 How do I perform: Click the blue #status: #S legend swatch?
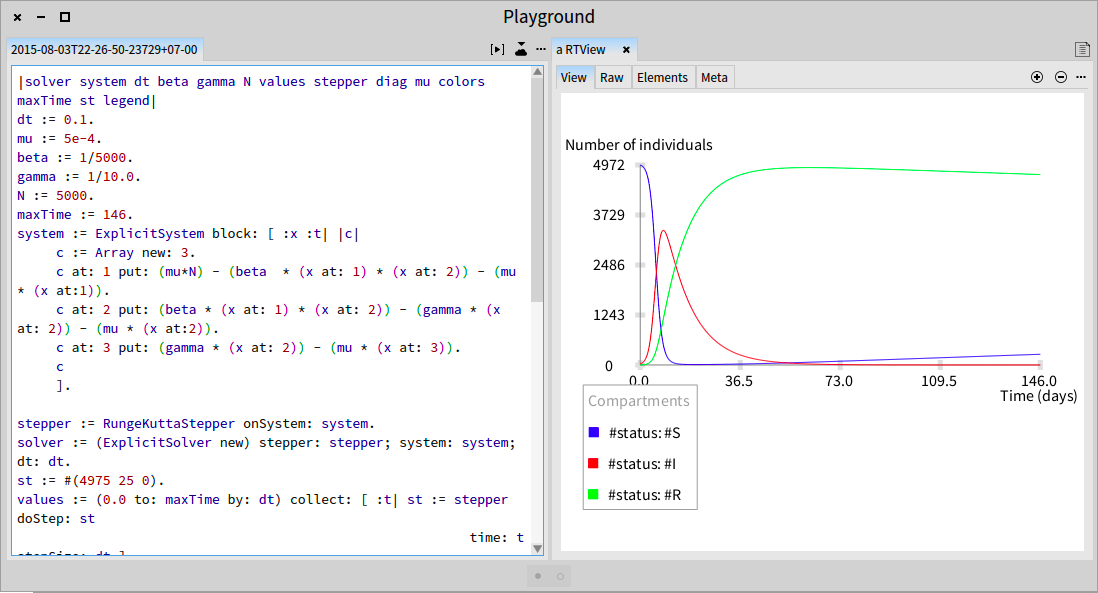pyautogui.click(x=594, y=433)
